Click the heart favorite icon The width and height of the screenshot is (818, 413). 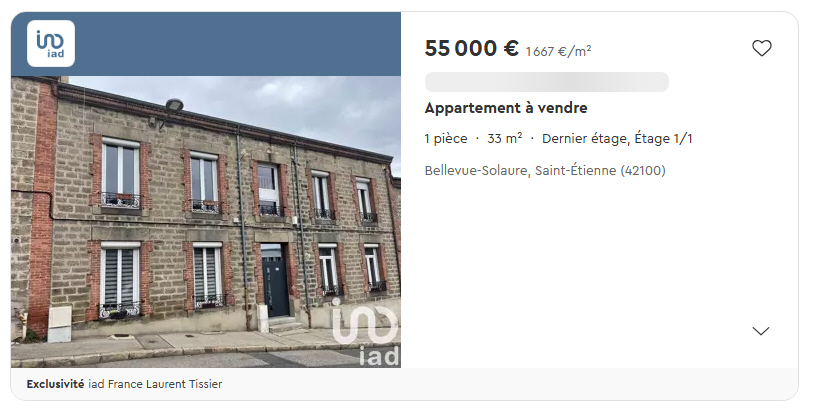point(761,48)
